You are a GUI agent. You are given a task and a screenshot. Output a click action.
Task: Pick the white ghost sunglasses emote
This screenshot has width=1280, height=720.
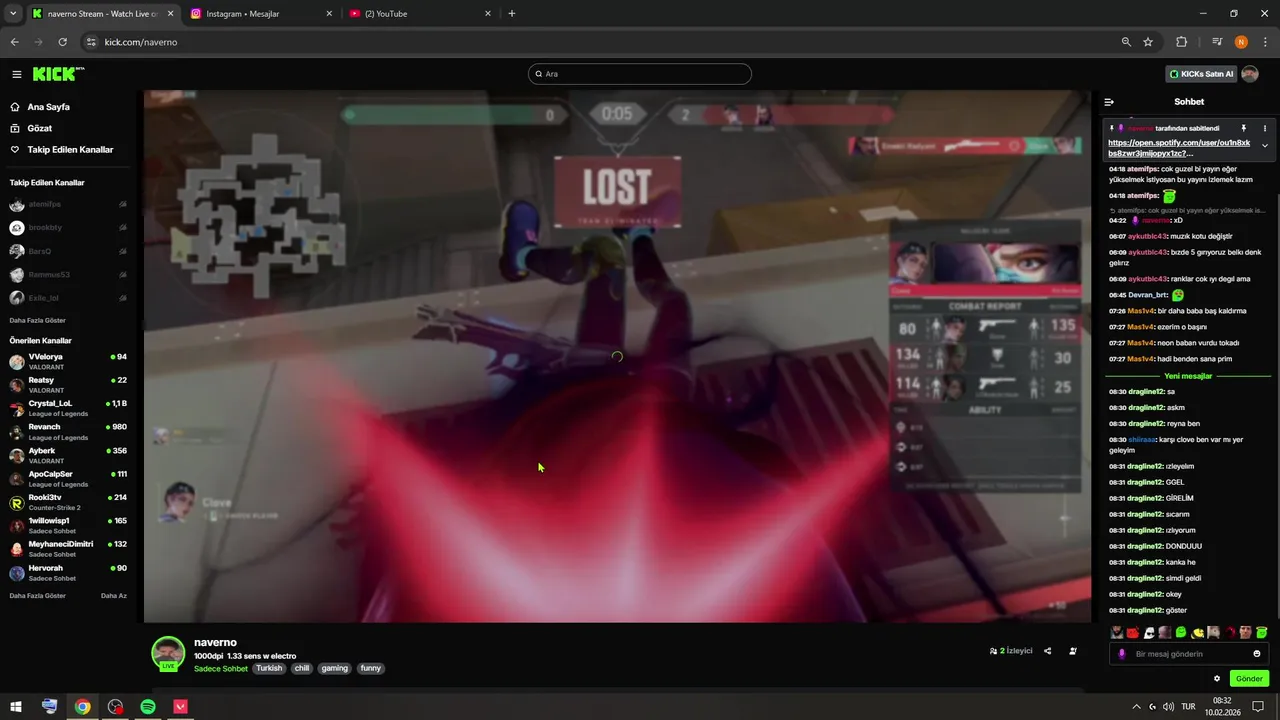pyautogui.click(x=1149, y=632)
